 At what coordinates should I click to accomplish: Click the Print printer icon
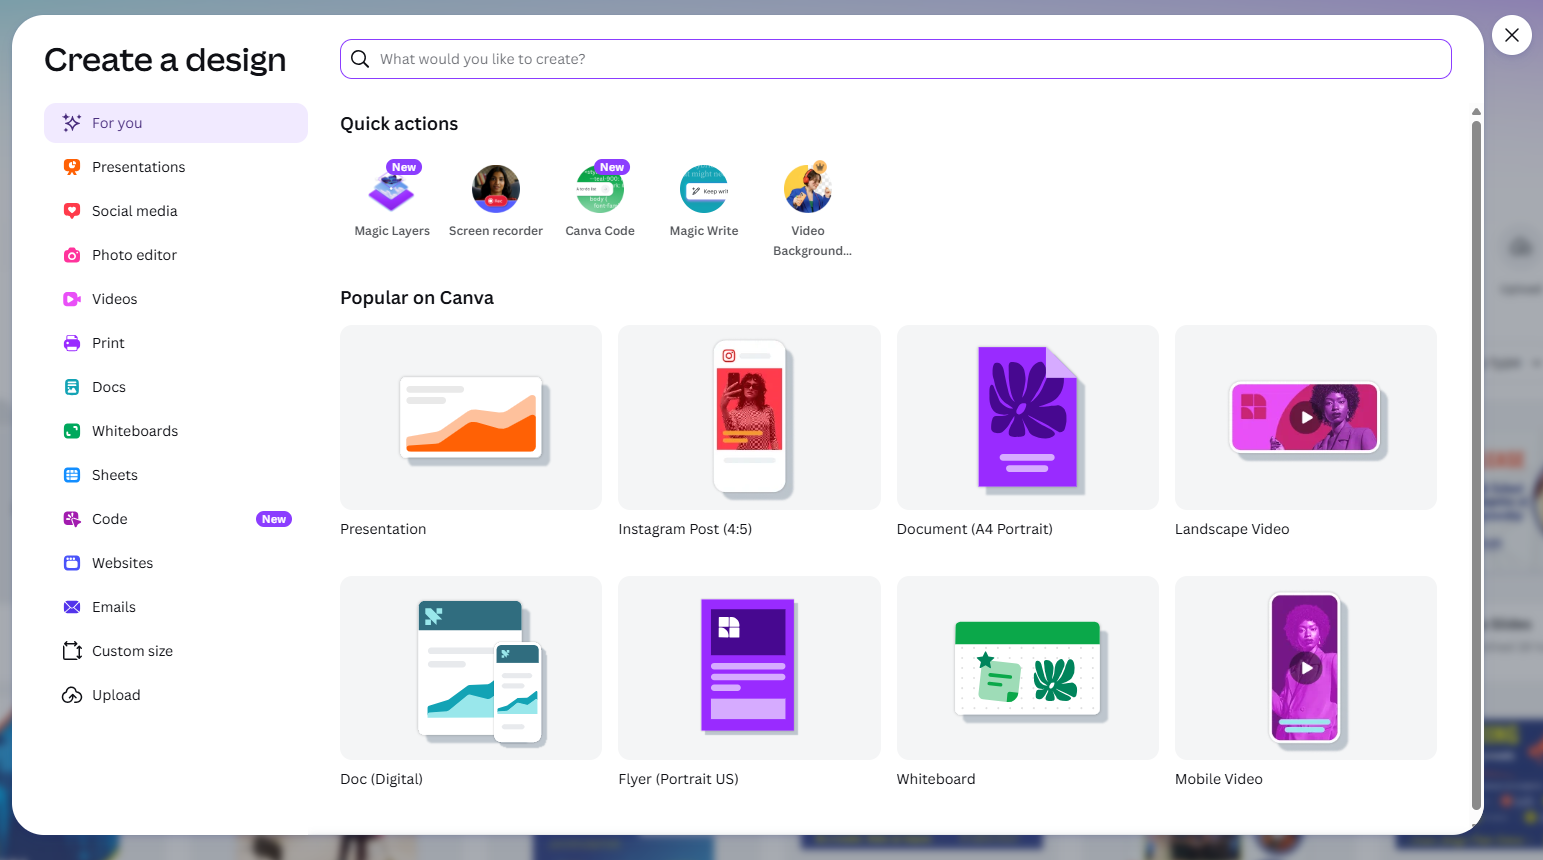click(x=72, y=343)
